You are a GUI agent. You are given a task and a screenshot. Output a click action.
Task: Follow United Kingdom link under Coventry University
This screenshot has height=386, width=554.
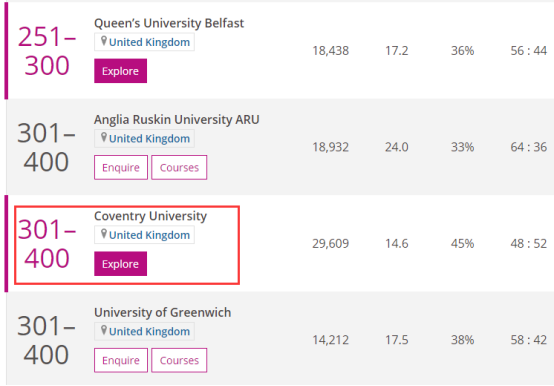(x=149, y=235)
